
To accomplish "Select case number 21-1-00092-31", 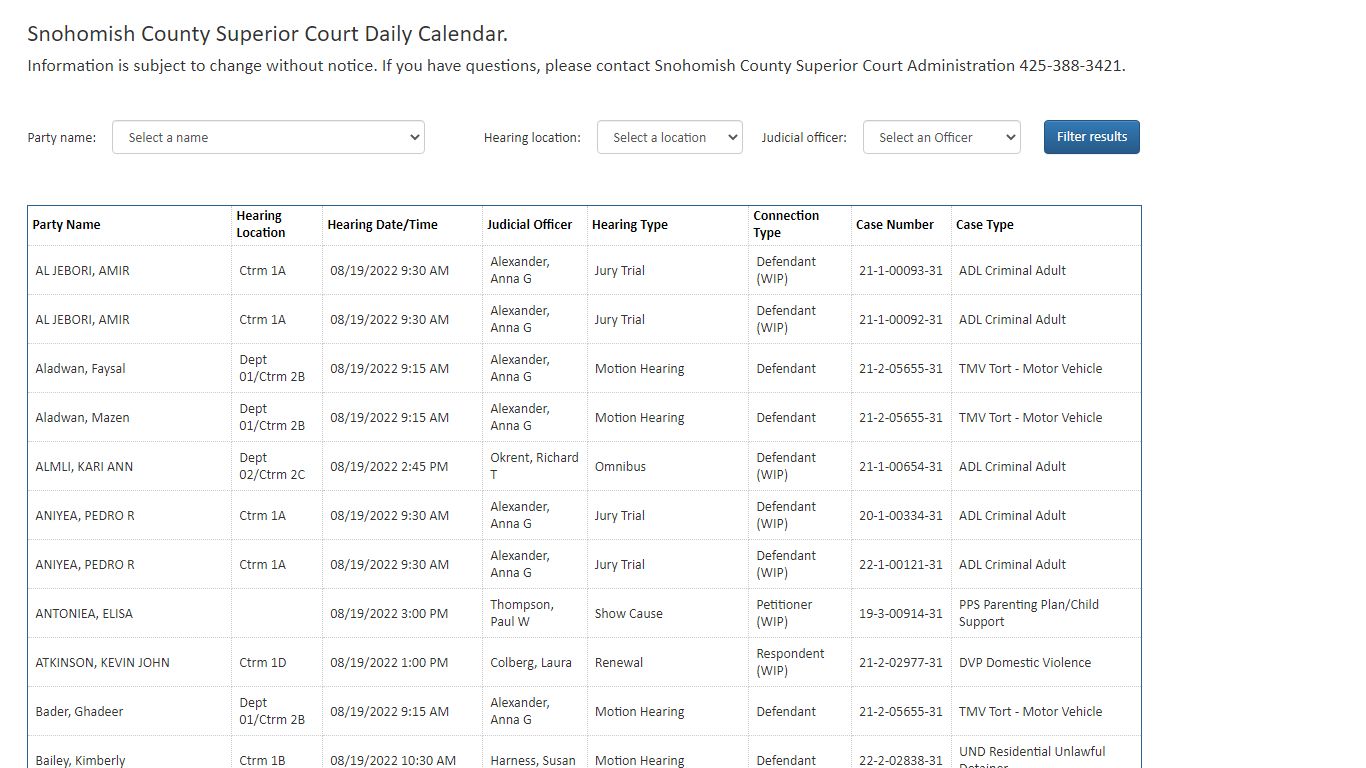I will 901,320.
